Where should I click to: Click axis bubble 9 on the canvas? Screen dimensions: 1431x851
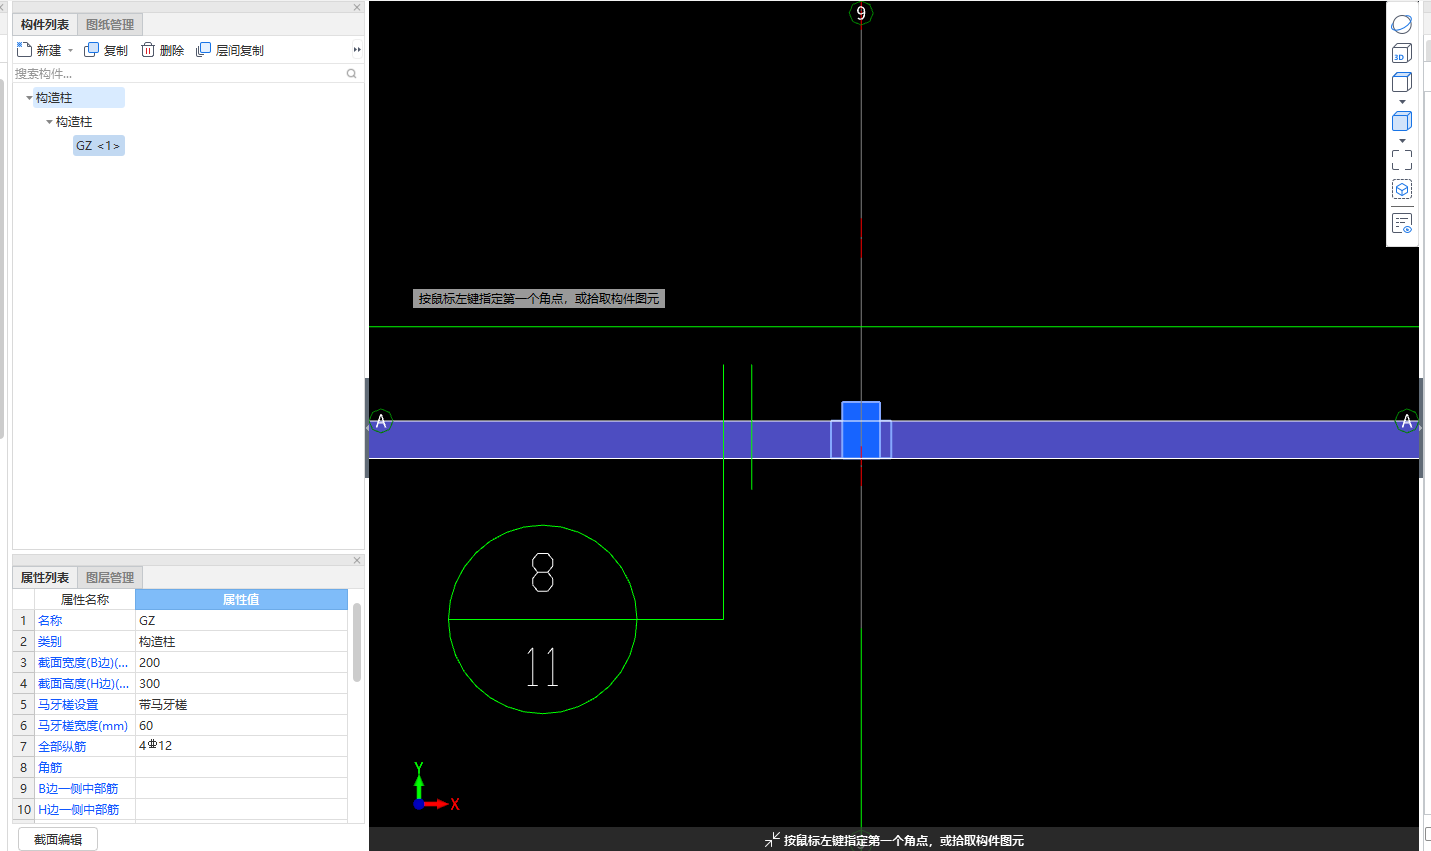point(861,13)
